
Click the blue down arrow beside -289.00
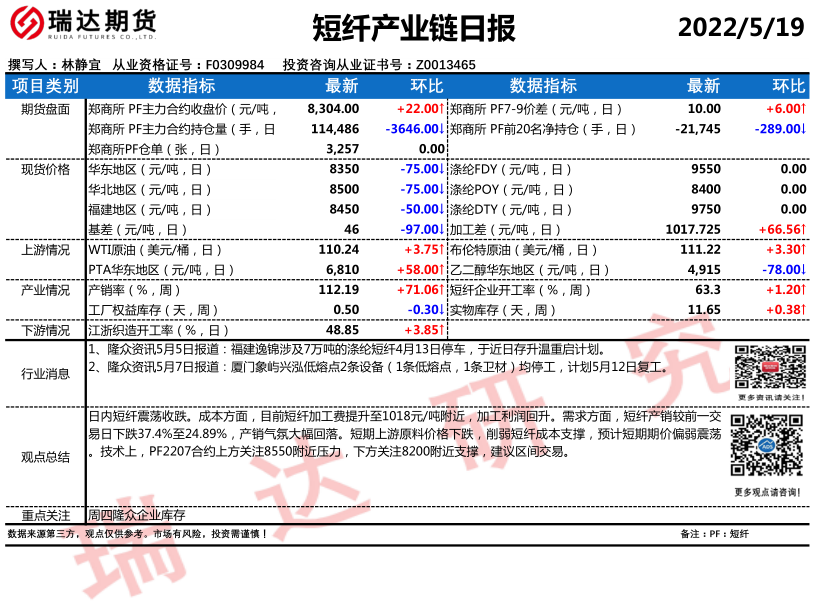coord(803,129)
